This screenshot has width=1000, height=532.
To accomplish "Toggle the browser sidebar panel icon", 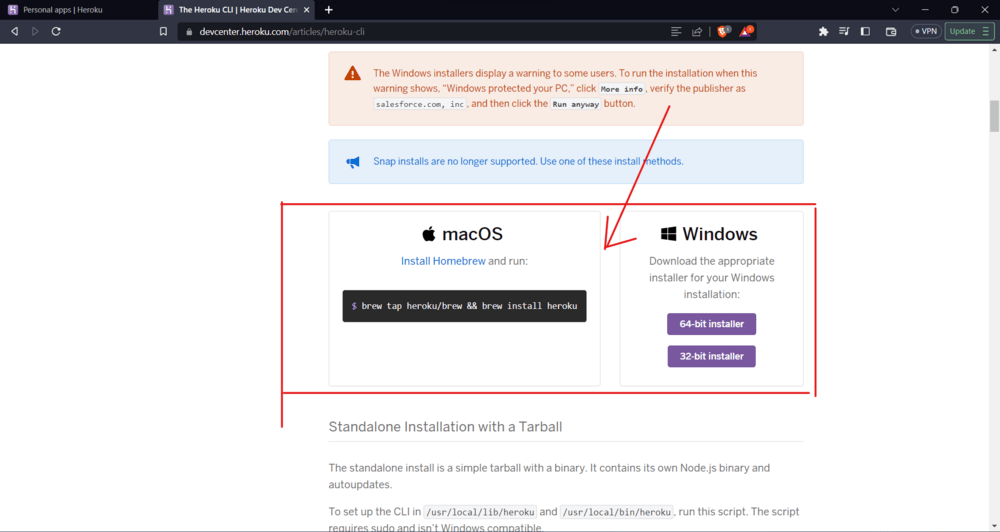I will (x=865, y=31).
